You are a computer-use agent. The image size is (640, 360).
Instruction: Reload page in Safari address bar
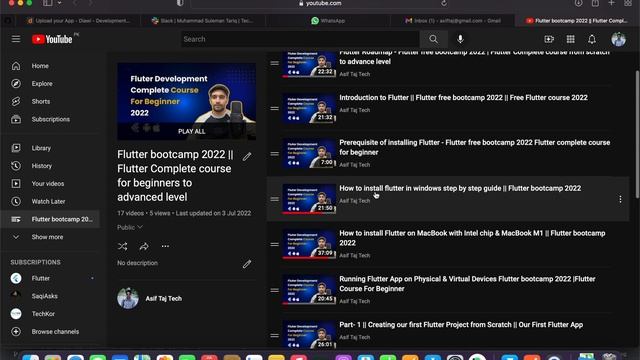click(x=444, y=3)
